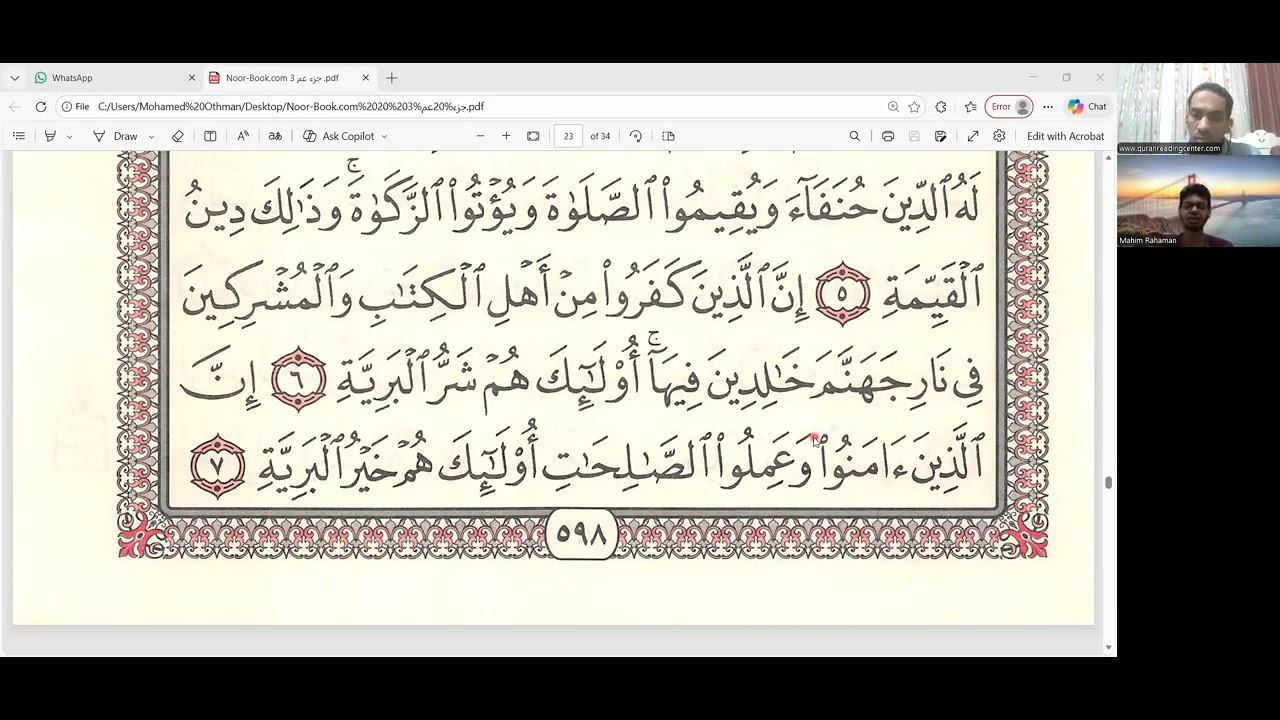Open browser settings and more menu
The height and width of the screenshot is (720, 1280).
click(x=1048, y=106)
